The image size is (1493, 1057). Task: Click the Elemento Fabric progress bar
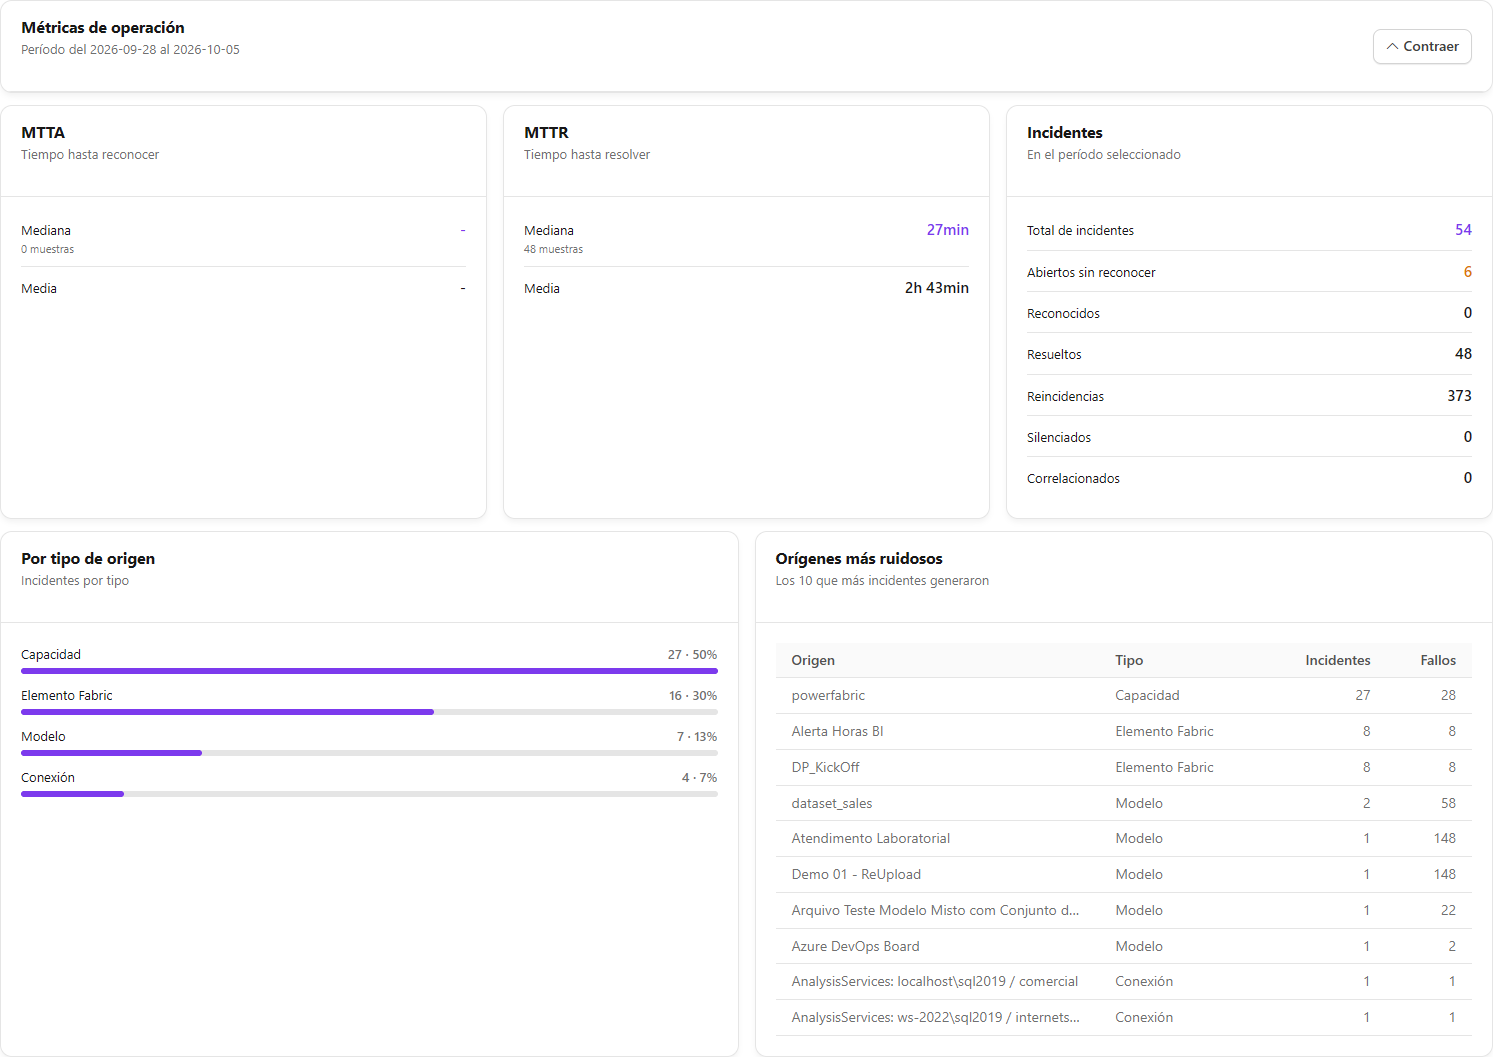click(x=369, y=712)
